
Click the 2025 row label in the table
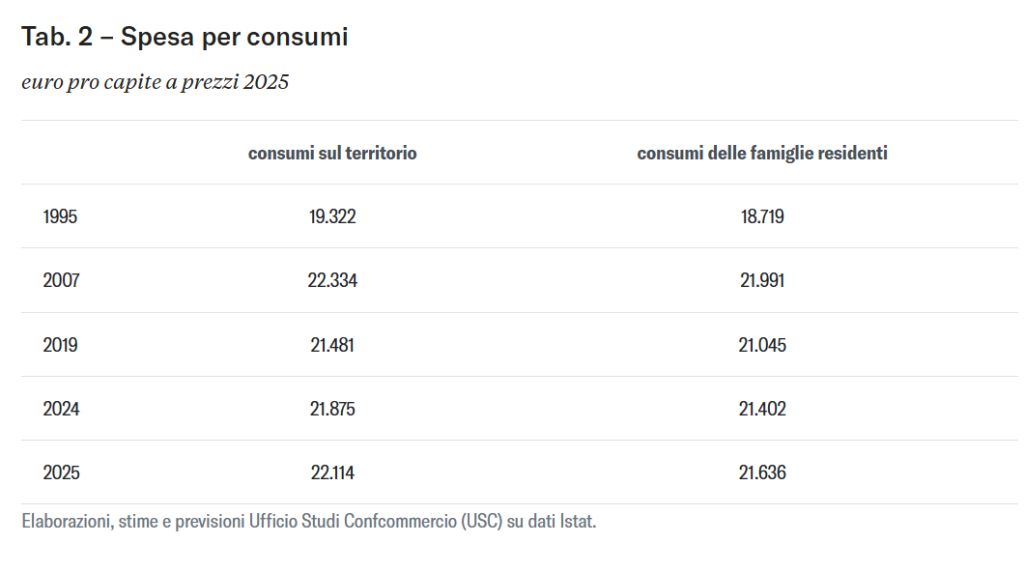point(61,473)
